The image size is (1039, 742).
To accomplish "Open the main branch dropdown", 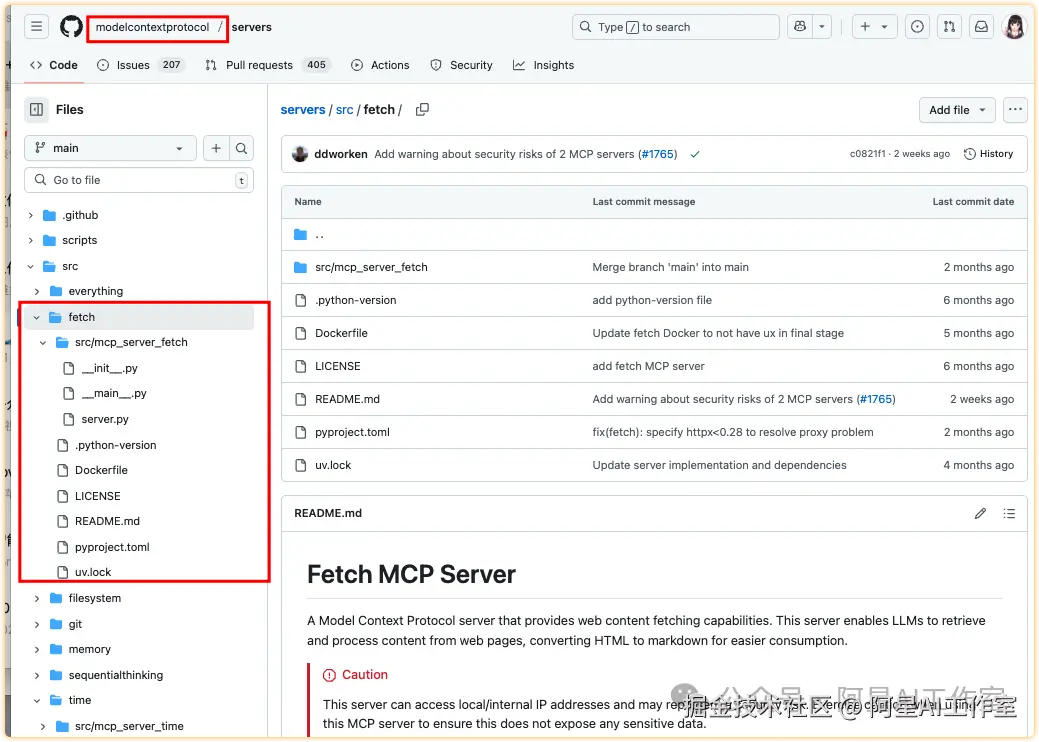I will point(110,148).
